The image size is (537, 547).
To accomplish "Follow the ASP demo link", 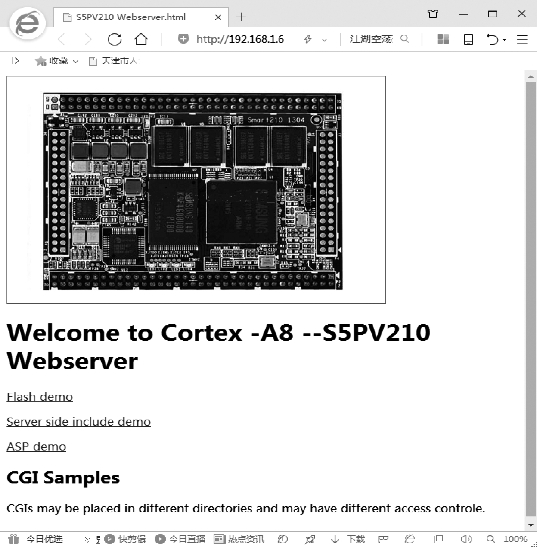I will point(36,447).
